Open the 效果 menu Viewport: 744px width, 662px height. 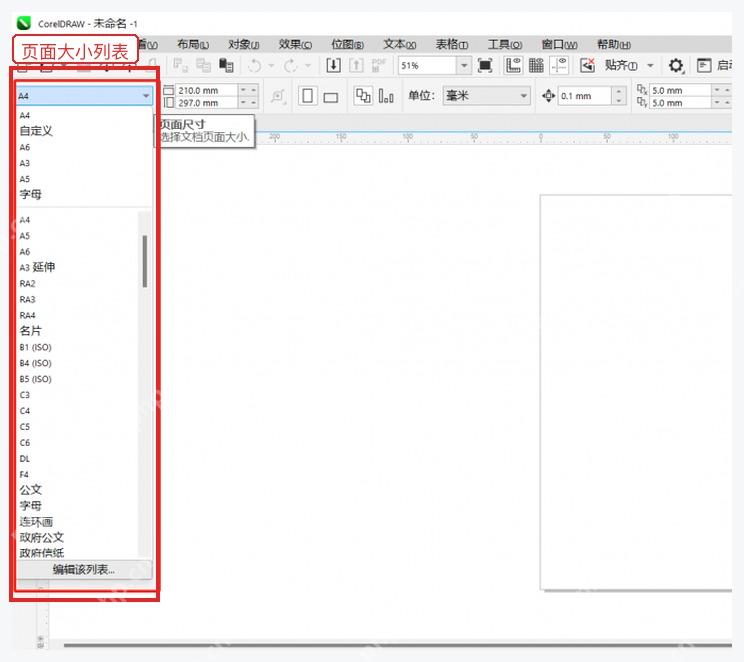(x=295, y=44)
